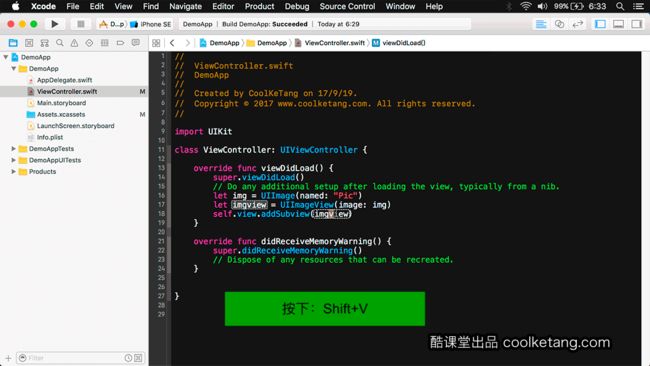
Task: Open the Xcode menu
Action: [43, 6]
